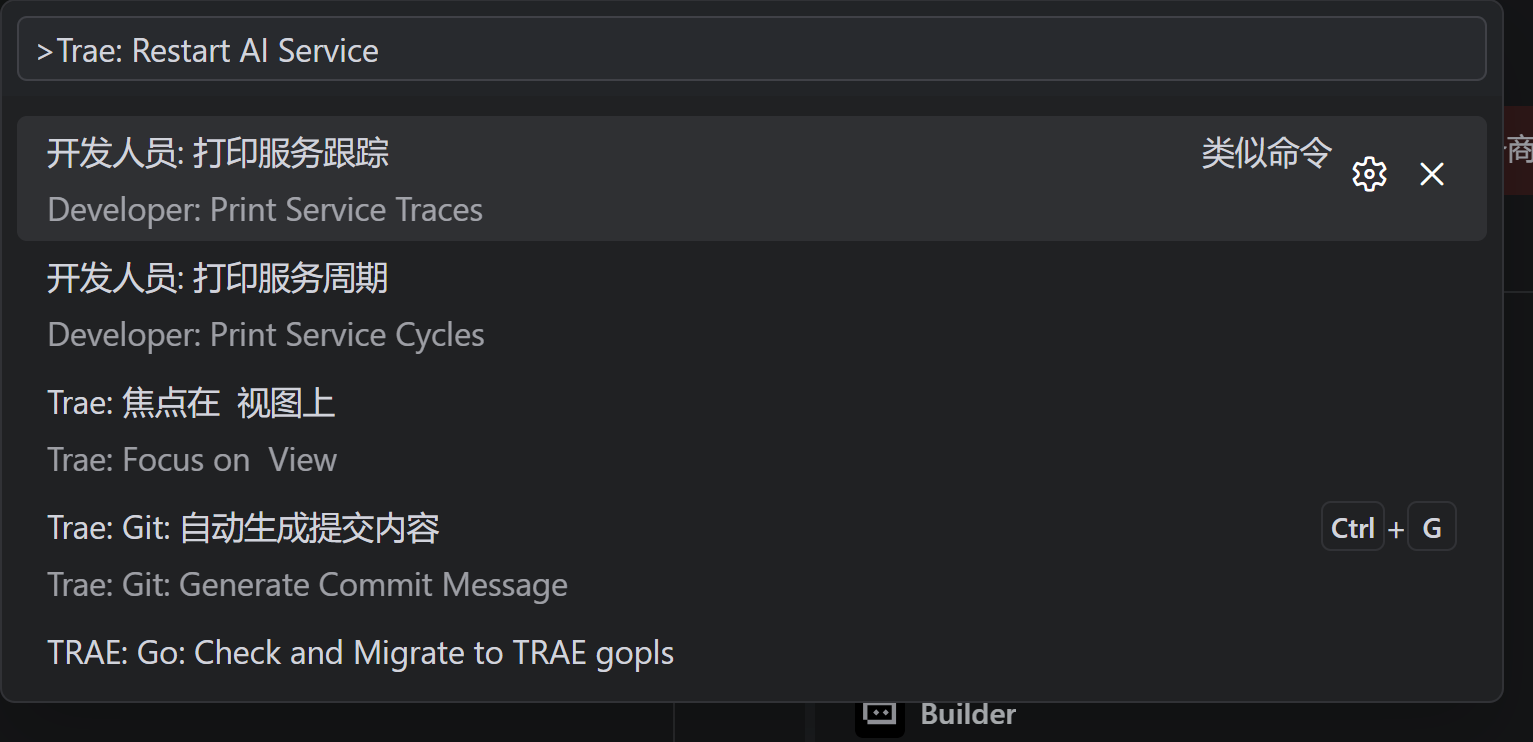Select Developer: Print Service Cycles text
The width and height of the screenshot is (1533, 742).
(266, 335)
